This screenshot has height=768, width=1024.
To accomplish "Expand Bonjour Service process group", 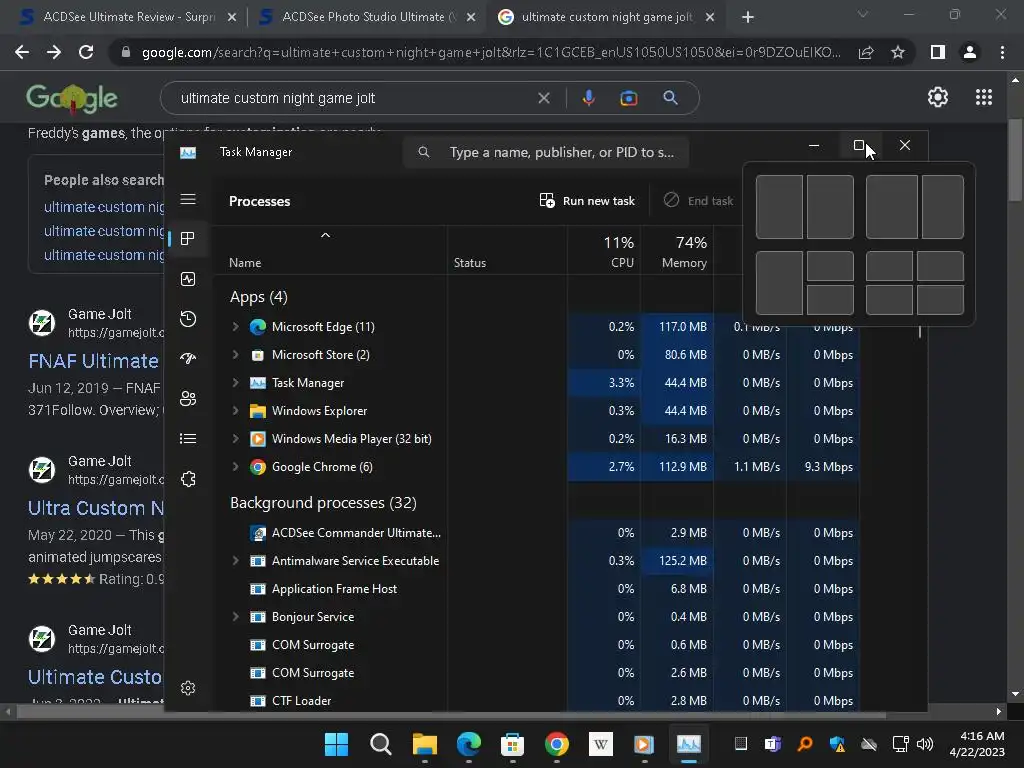I will click(236, 616).
